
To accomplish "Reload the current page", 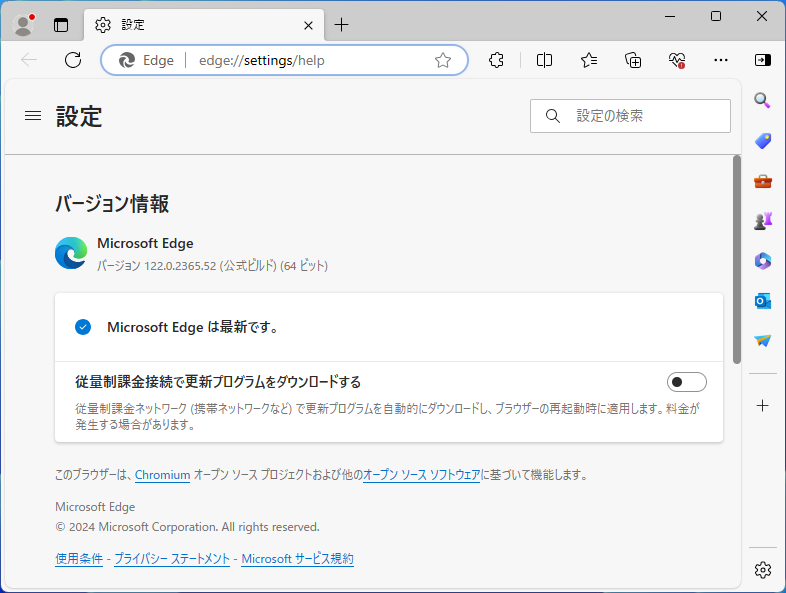I will [x=73, y=60].
